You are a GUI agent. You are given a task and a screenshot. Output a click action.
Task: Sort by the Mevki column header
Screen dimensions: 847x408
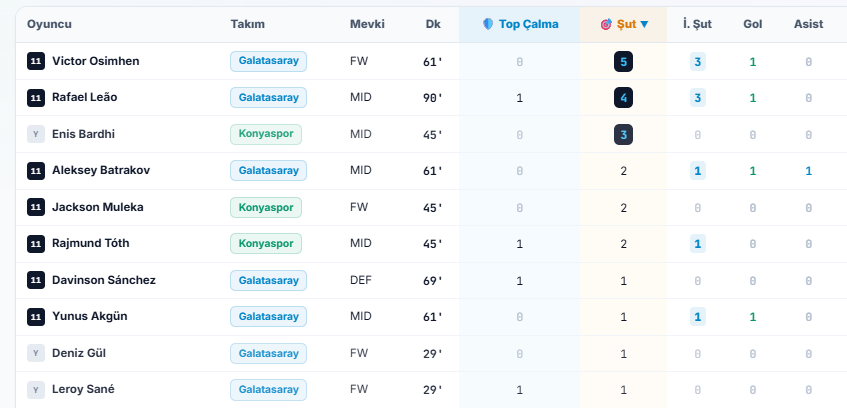point(367,24)
